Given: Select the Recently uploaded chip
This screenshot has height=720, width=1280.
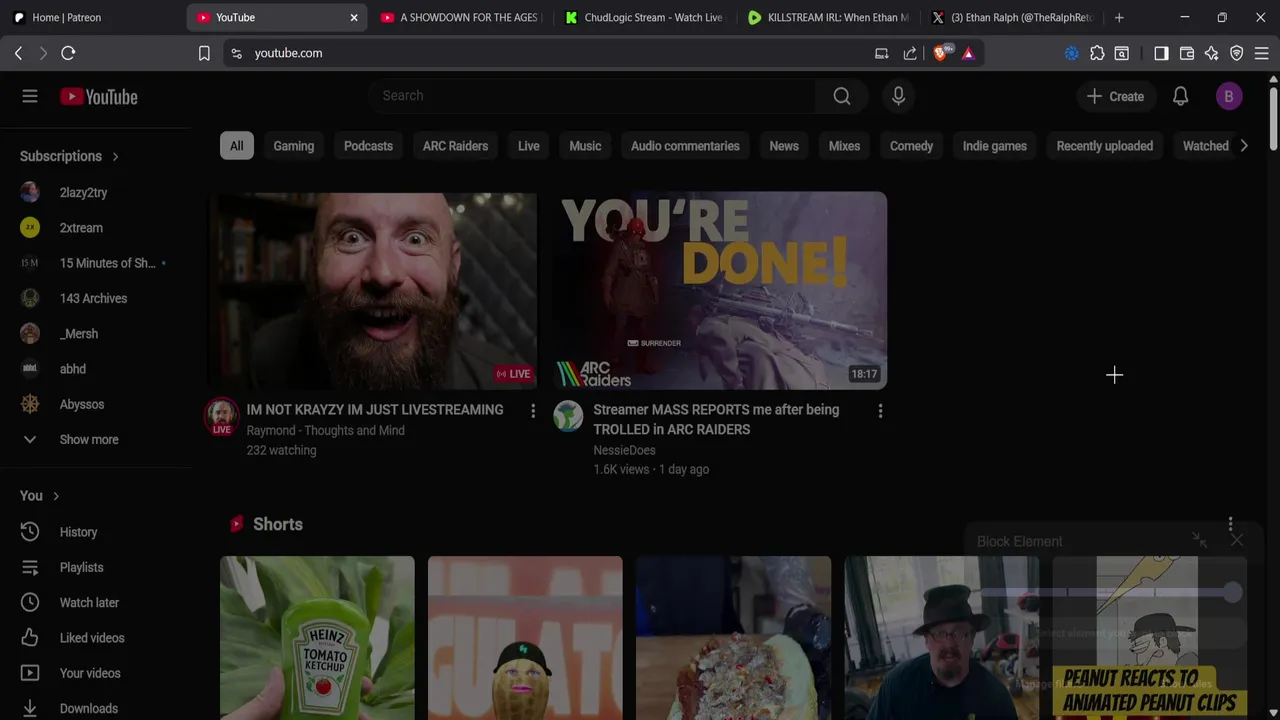Looking at the screenshot, I should [1105, 146].
